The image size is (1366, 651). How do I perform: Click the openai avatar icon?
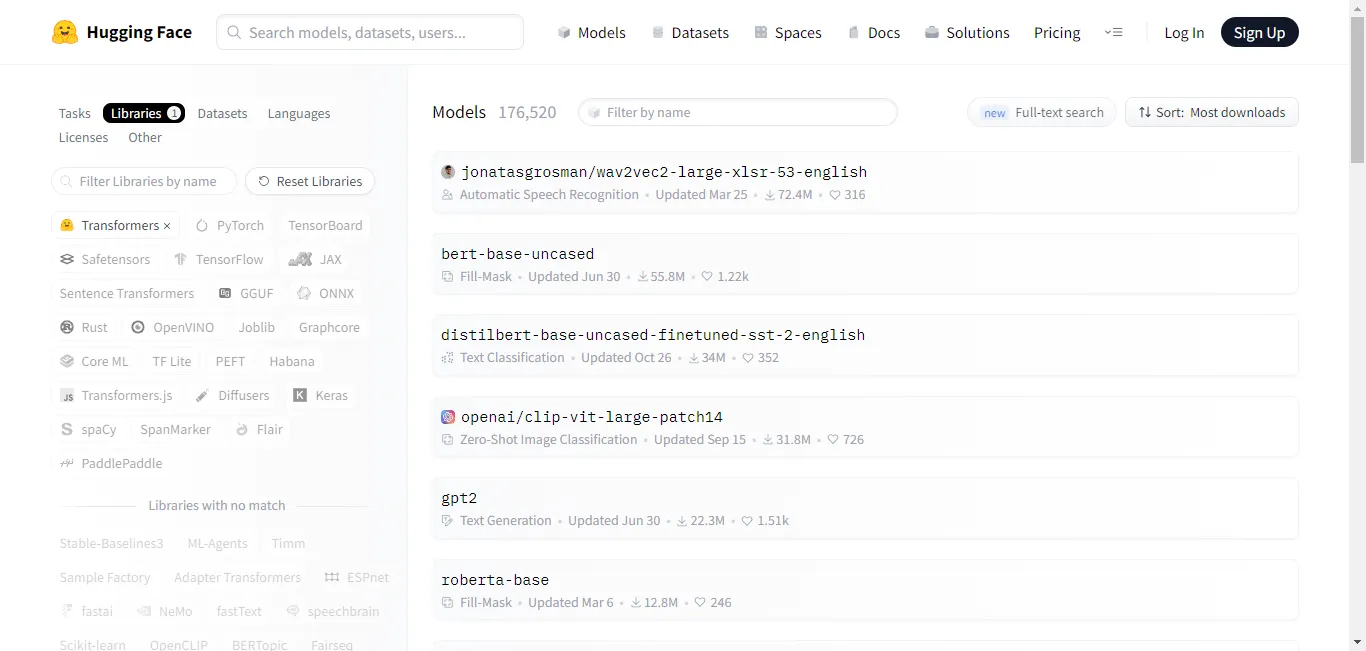click(448, 417)
